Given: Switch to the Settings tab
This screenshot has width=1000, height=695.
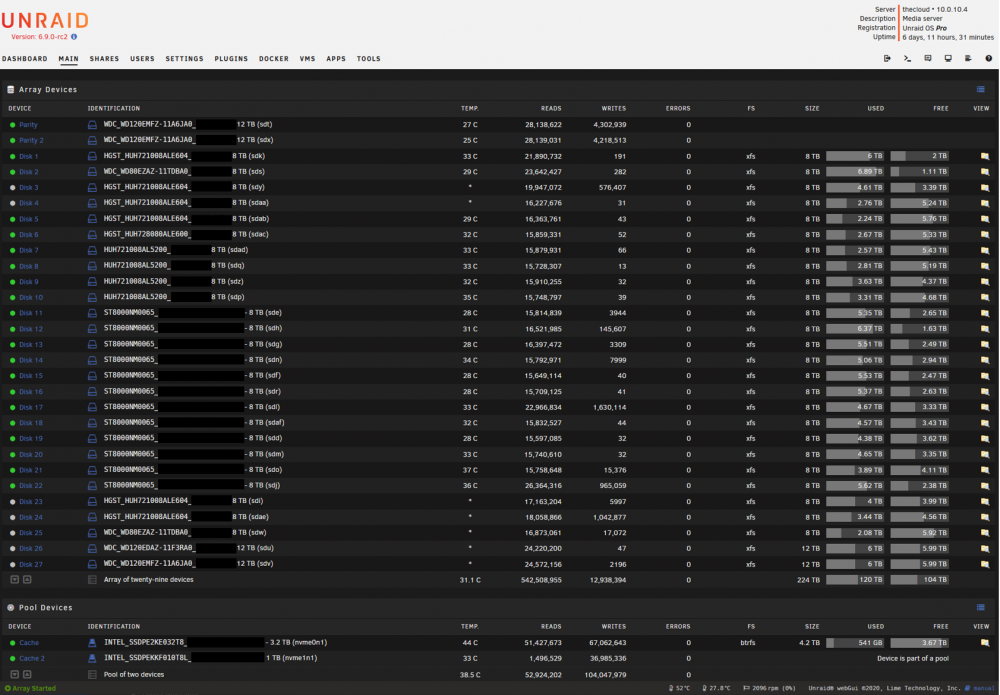Looking at the screenshot, I should coord(184,59).
